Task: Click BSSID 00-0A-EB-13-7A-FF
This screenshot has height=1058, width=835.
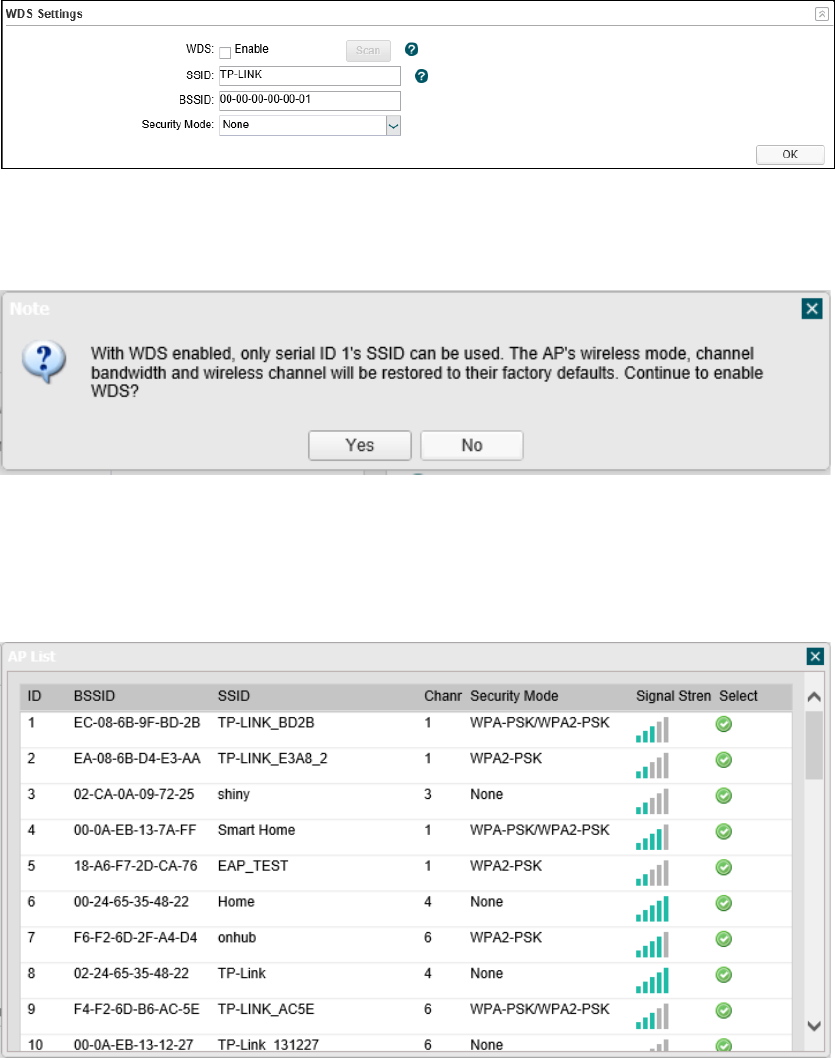Action: tap(135, 830)
